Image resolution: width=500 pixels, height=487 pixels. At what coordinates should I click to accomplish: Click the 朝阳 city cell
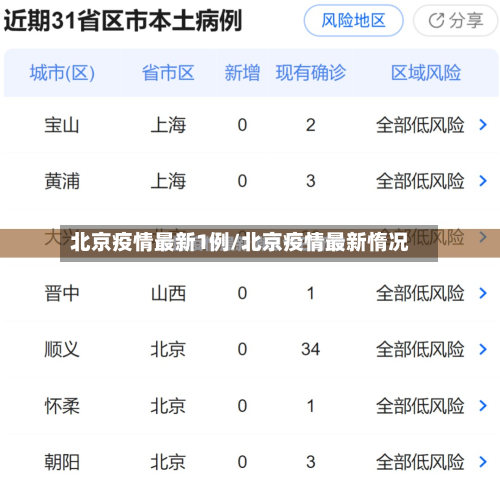(x=62, y=462)
